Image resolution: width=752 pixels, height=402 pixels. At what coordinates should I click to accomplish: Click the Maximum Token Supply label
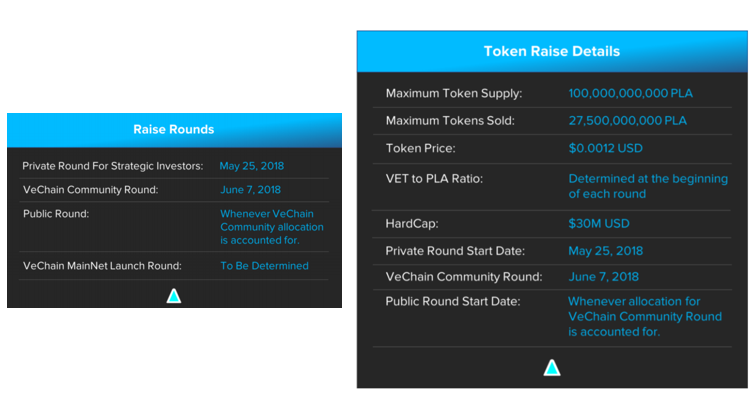click(454, 93)
